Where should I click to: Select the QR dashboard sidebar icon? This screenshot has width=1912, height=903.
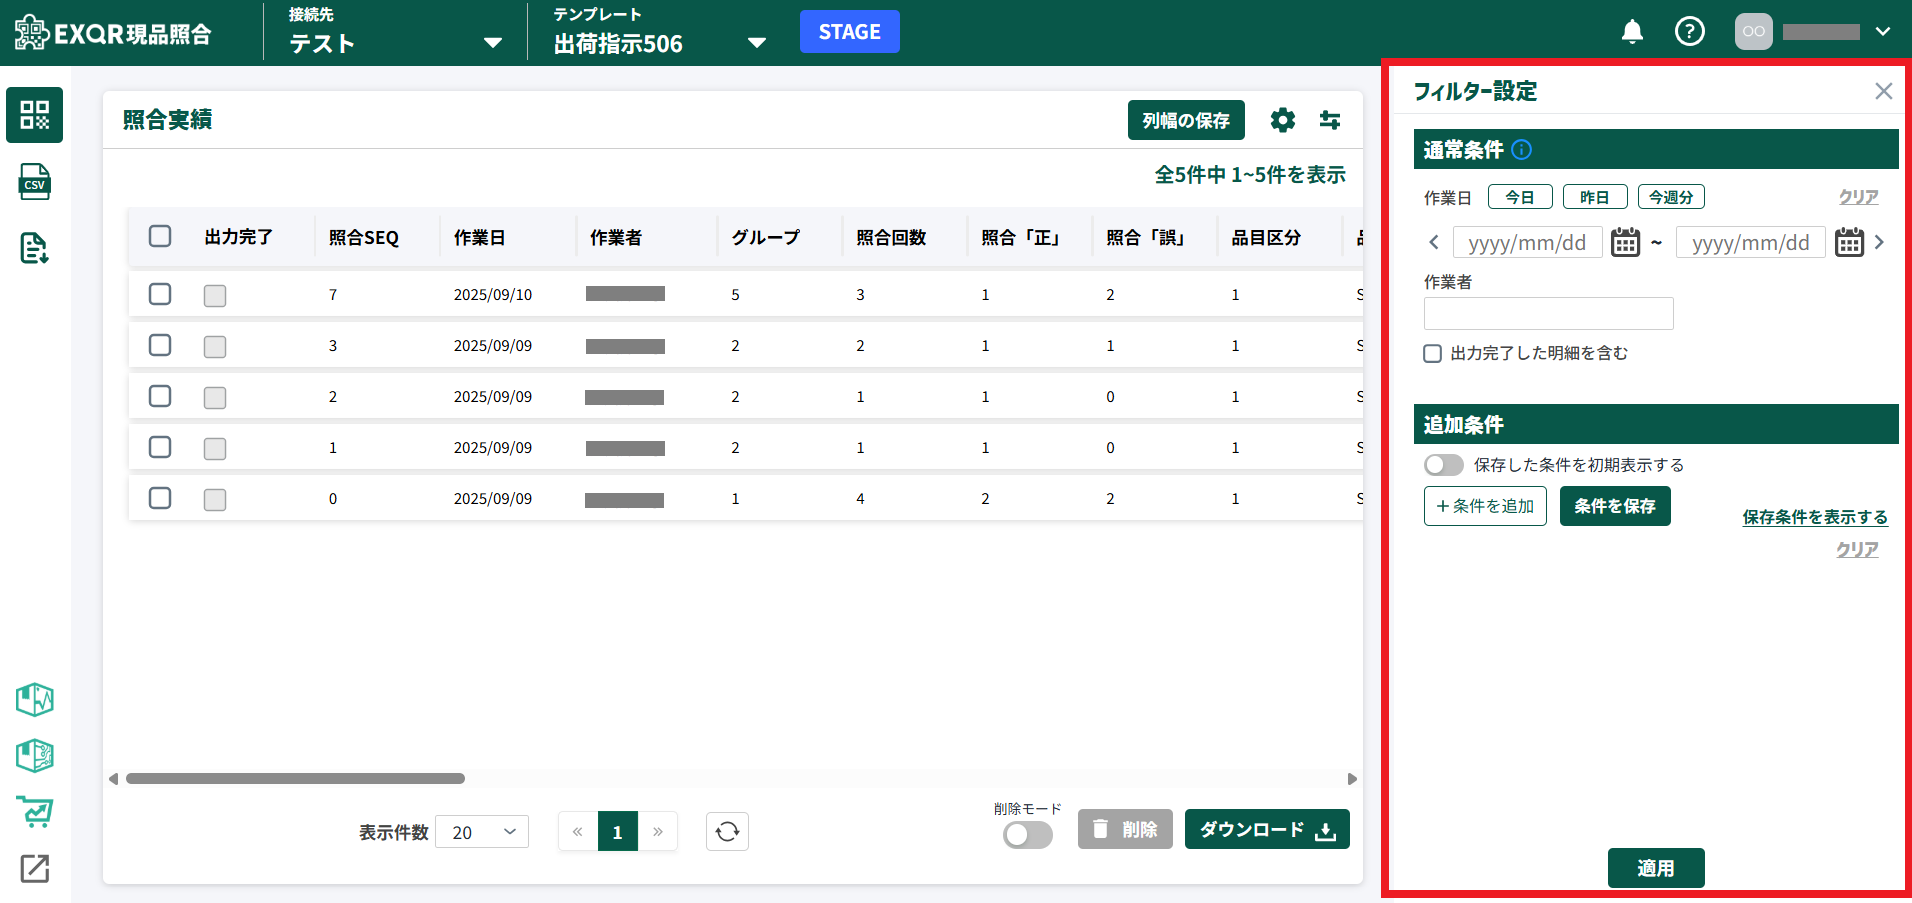tap(35, 115)
